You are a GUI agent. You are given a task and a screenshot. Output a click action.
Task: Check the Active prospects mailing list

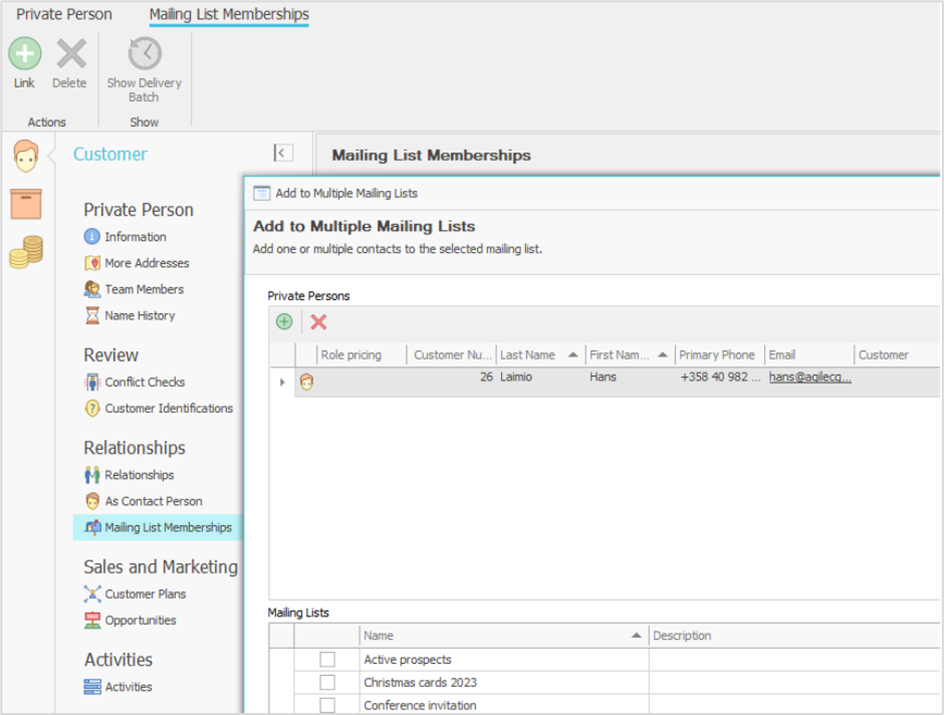tap(327, 660)
